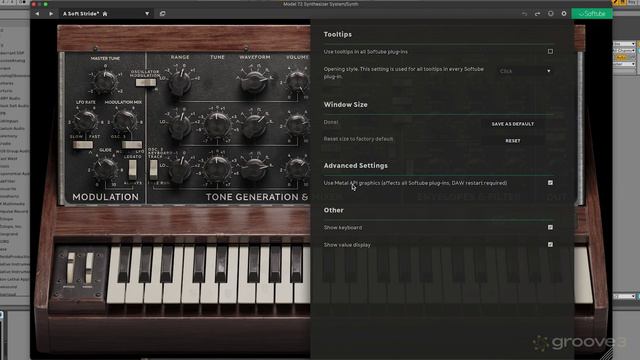640x360 pixels.
Task: Click oscillator 1 Range knob in top row
Action: 180,82
